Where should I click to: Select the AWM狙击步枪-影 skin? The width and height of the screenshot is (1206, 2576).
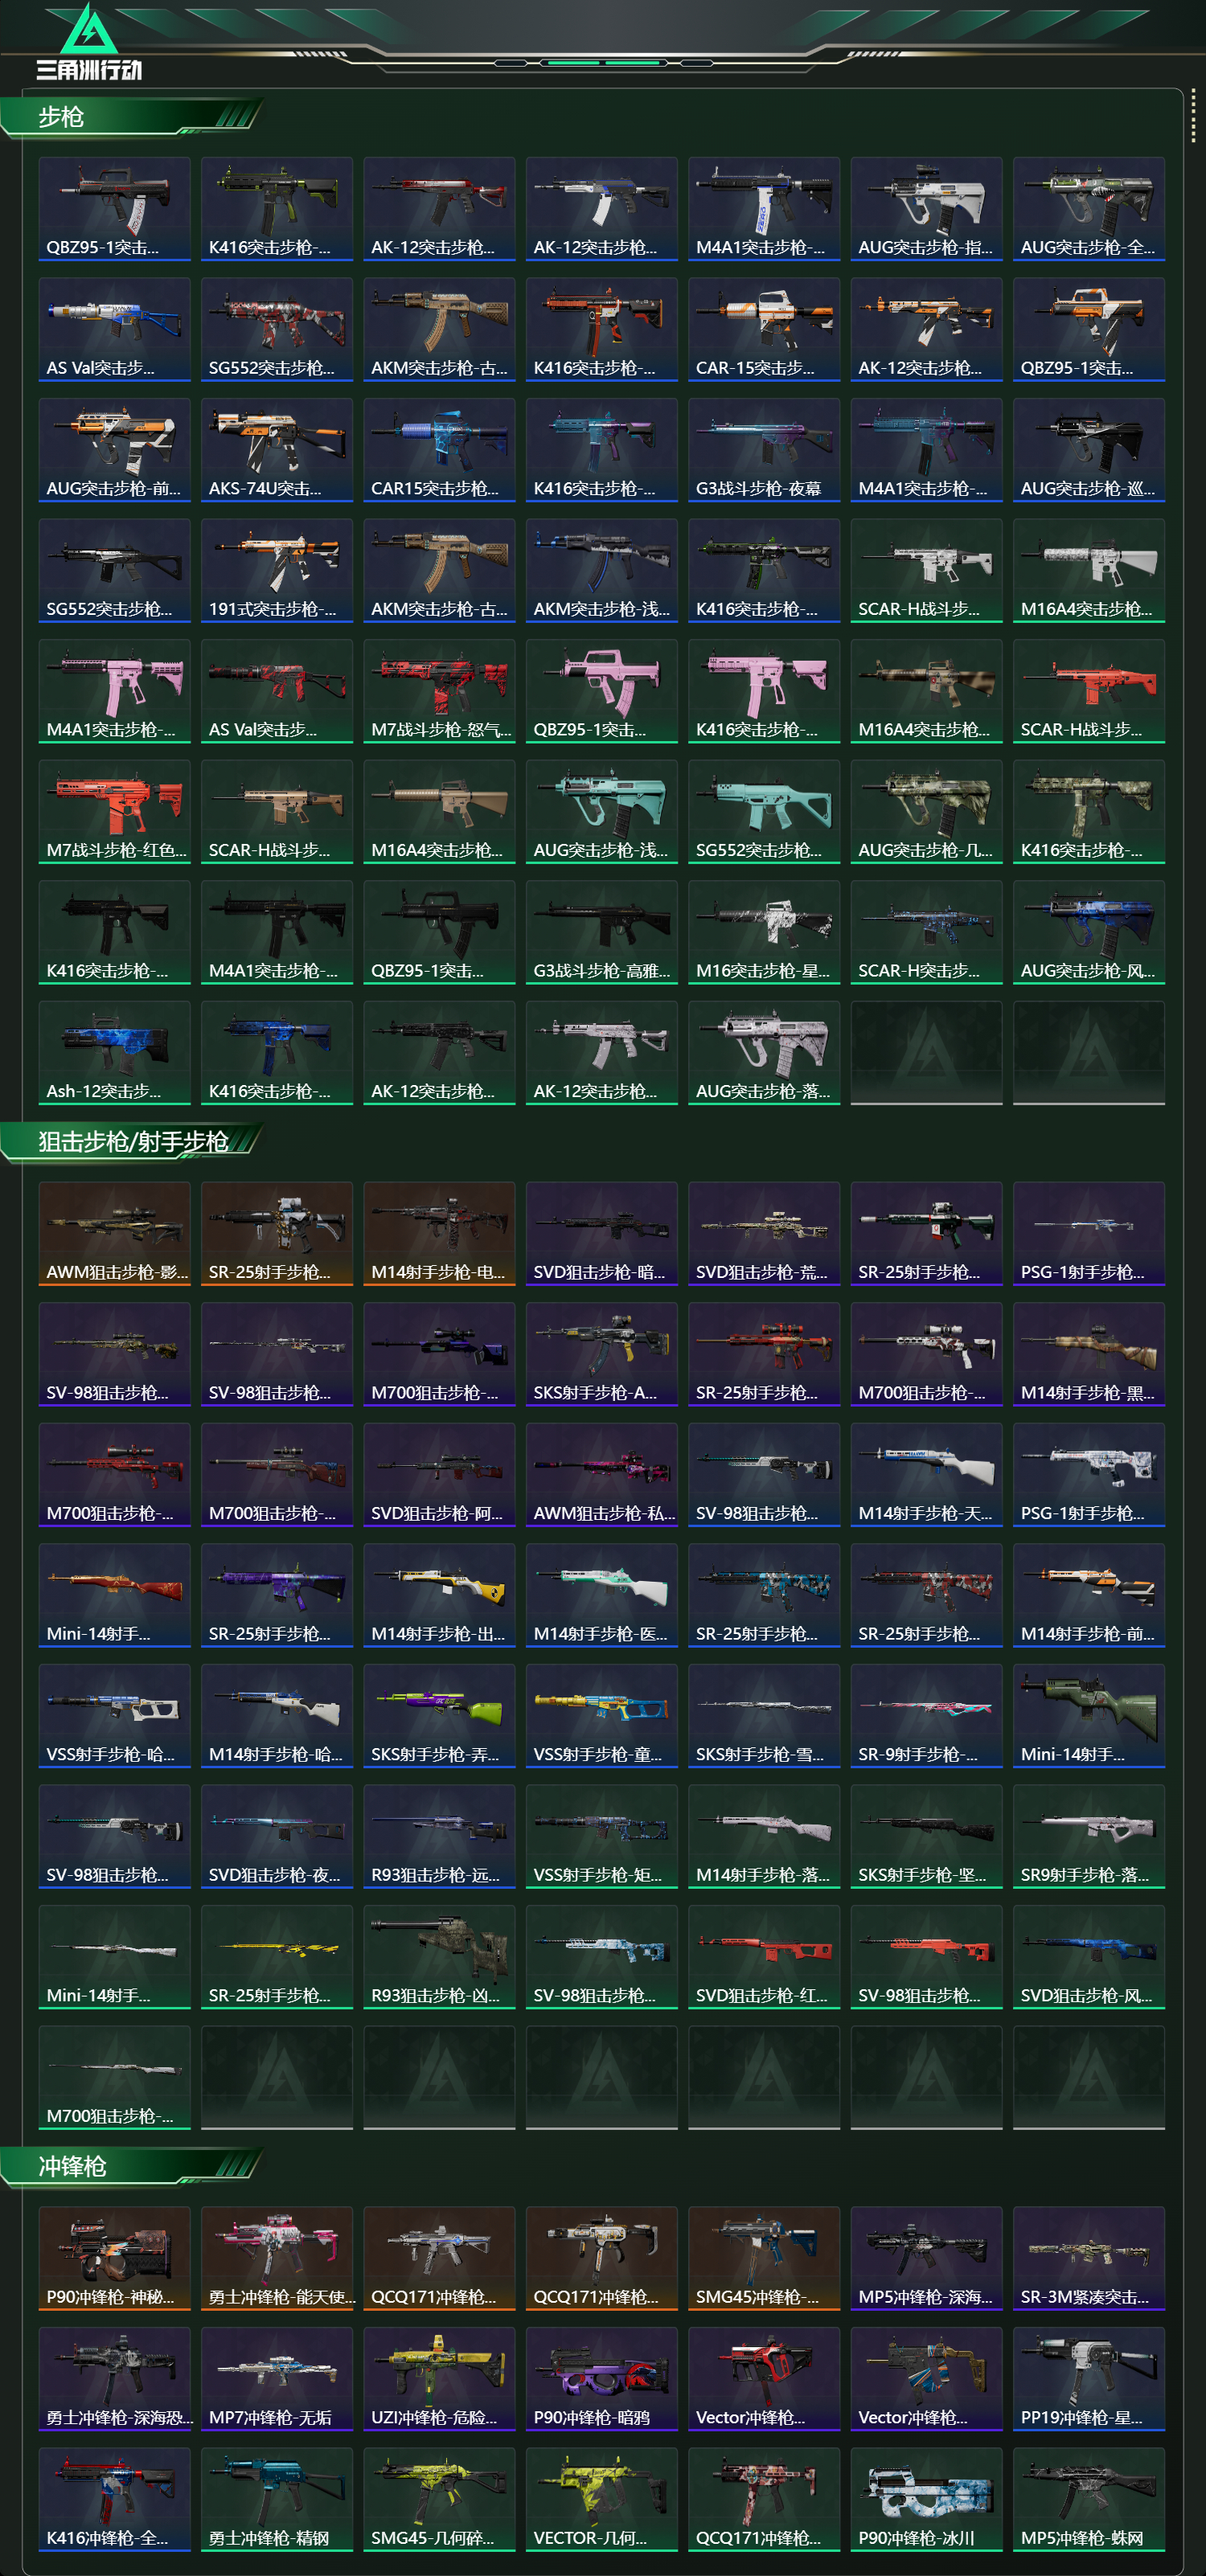click(114, 1234)
